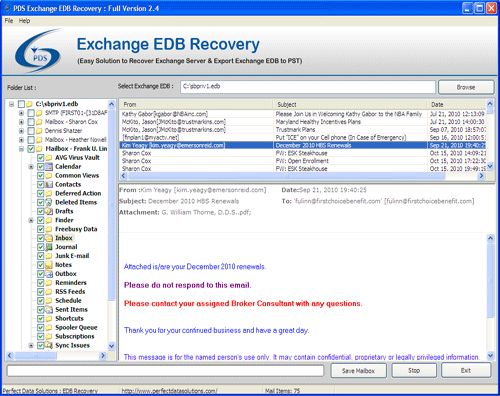Uncheck the Mailbox - Frank U. Lin checkbox

[31, 149]
